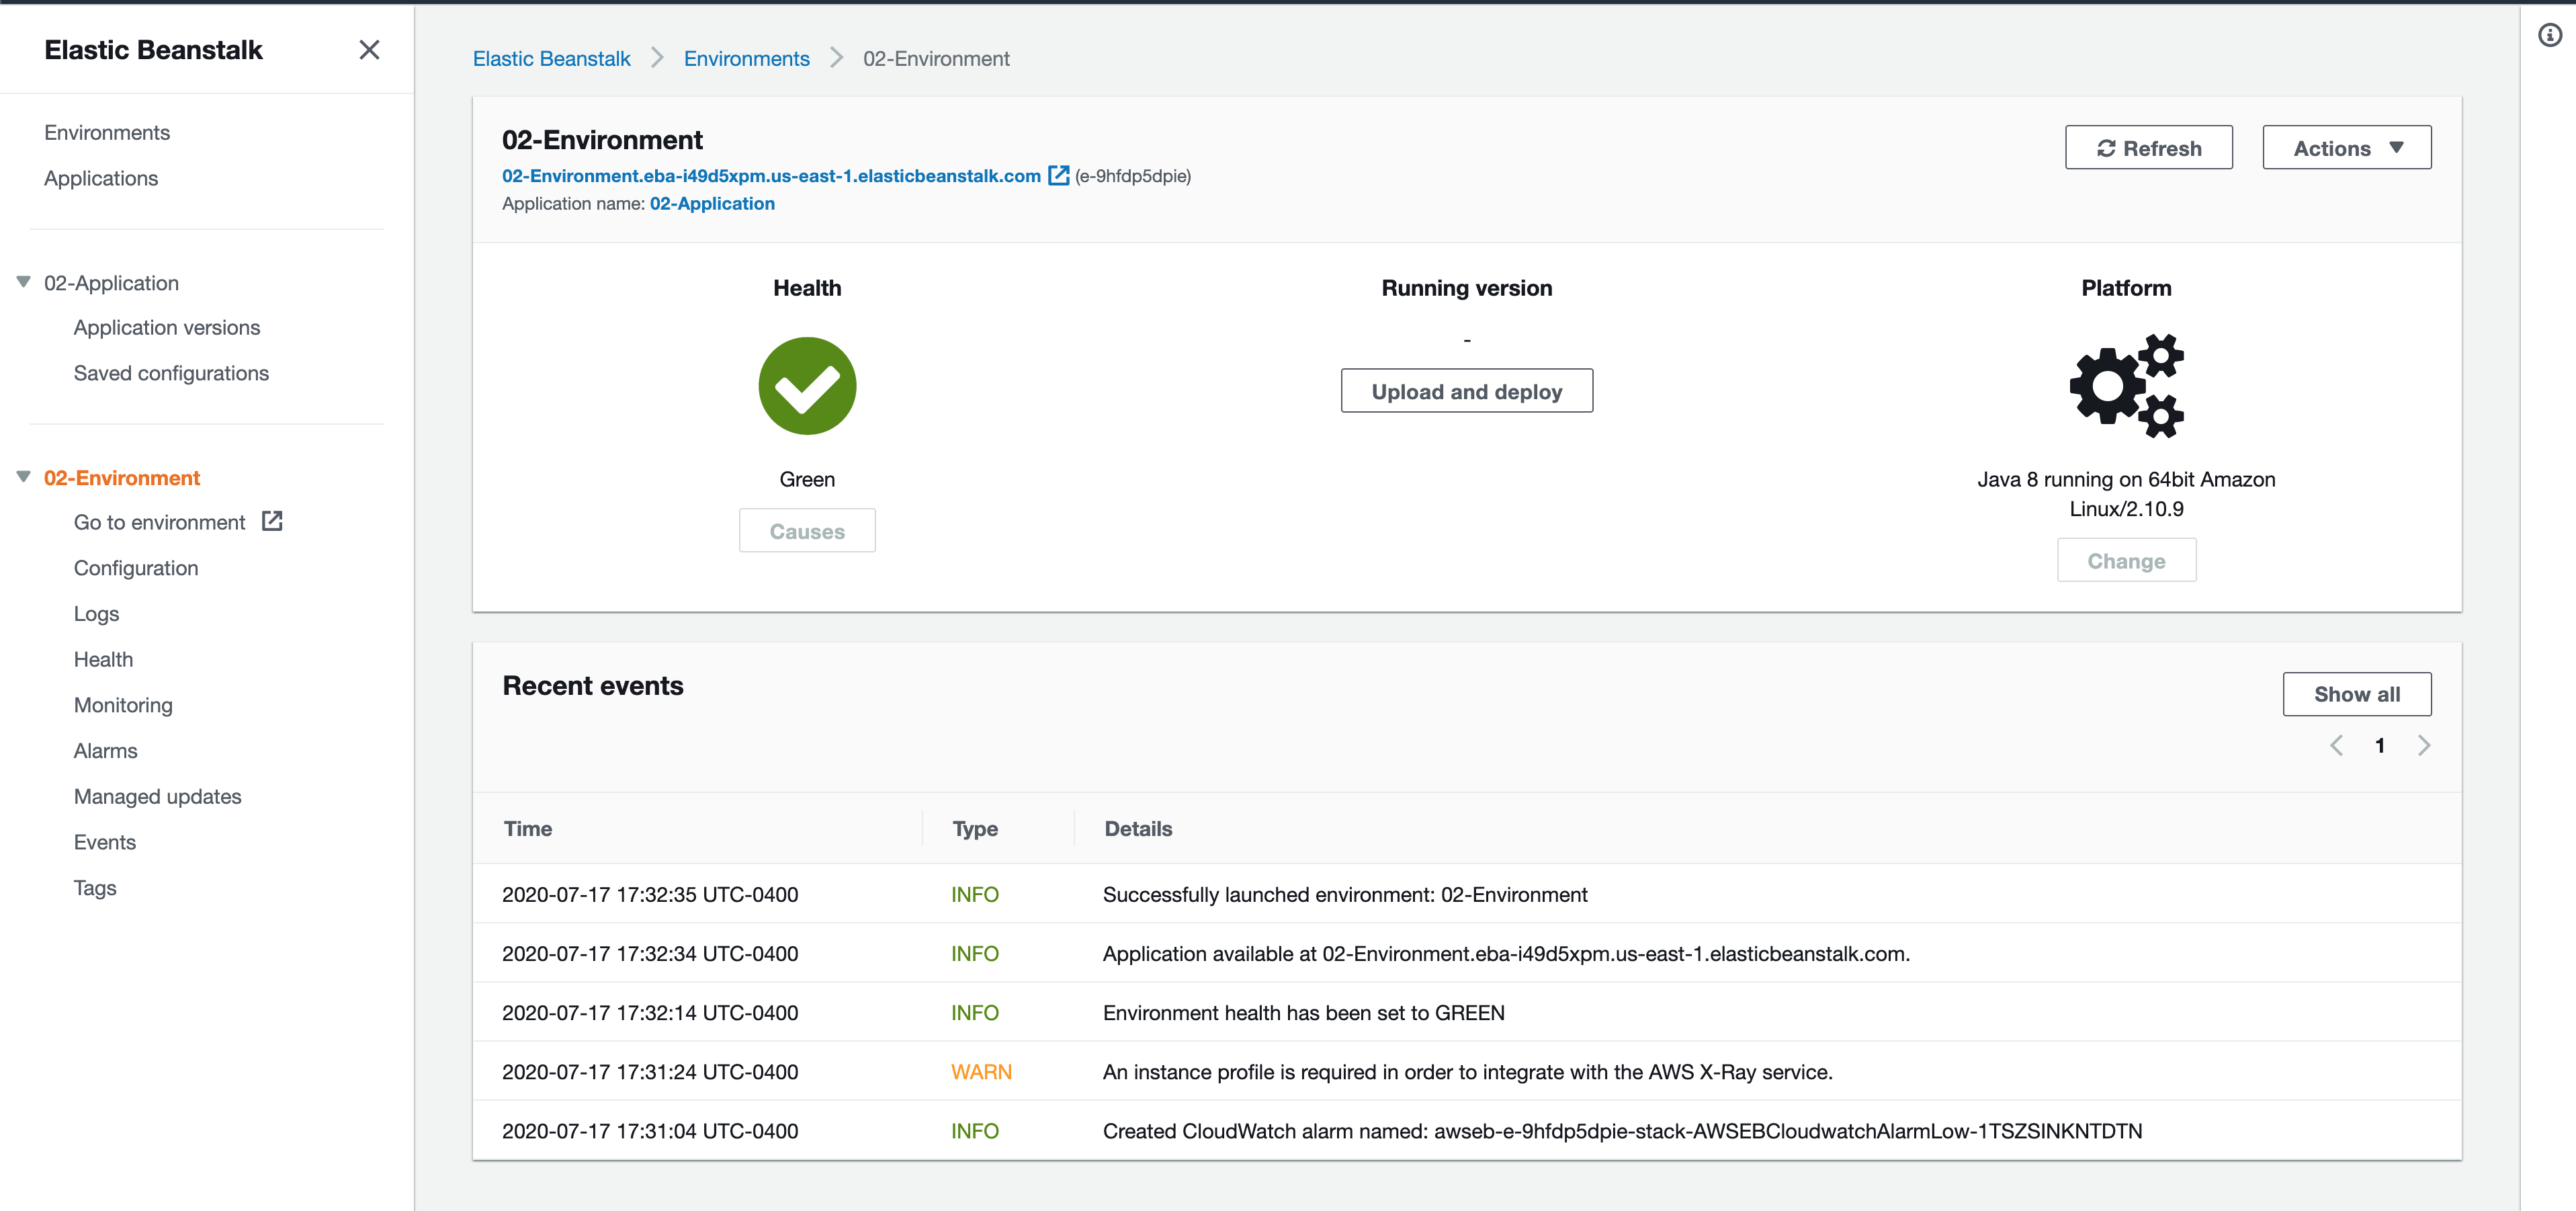Click the platform gears icon

pos(2126,386)
